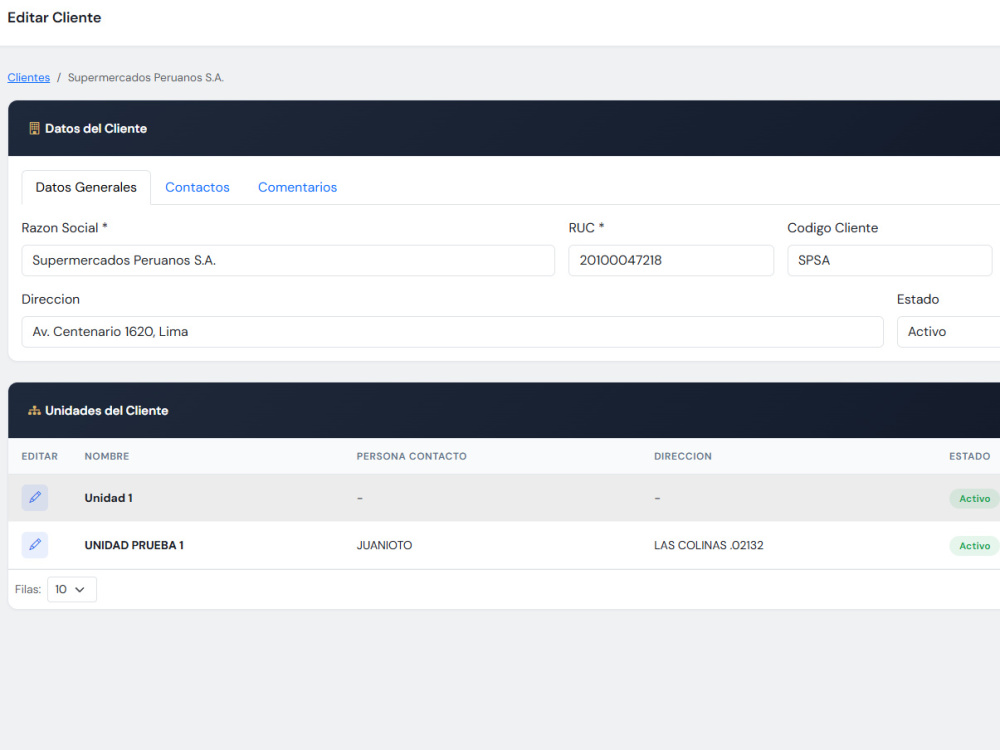Click the Datos del Cliente panel header title

pos(96,128)
